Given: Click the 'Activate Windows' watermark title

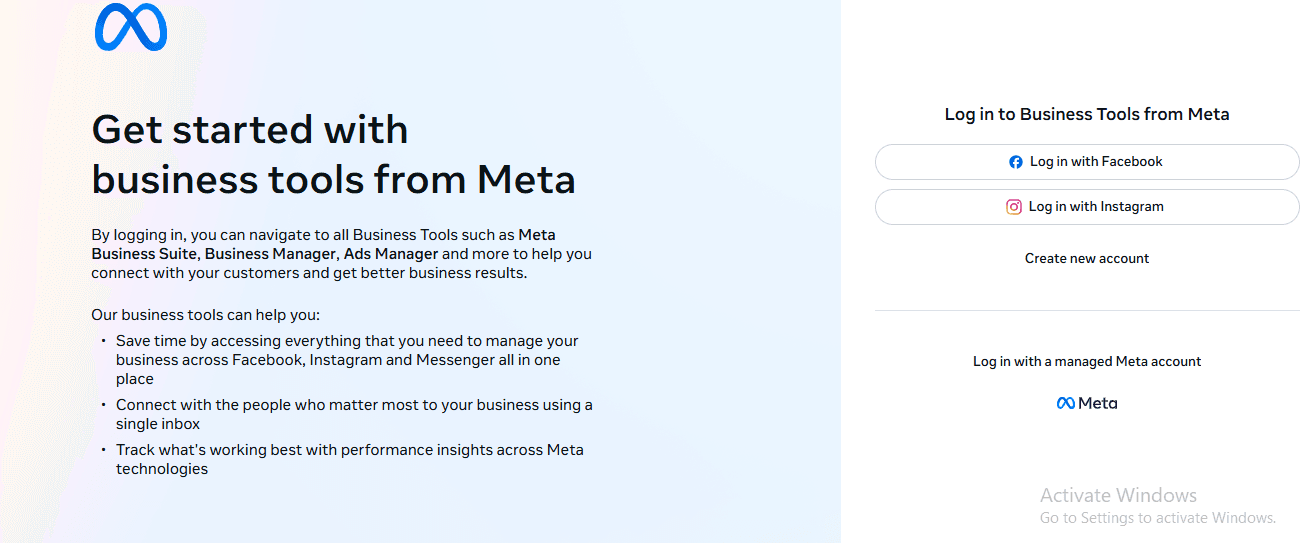Looking at the screenshot, I should (1118, 495).
